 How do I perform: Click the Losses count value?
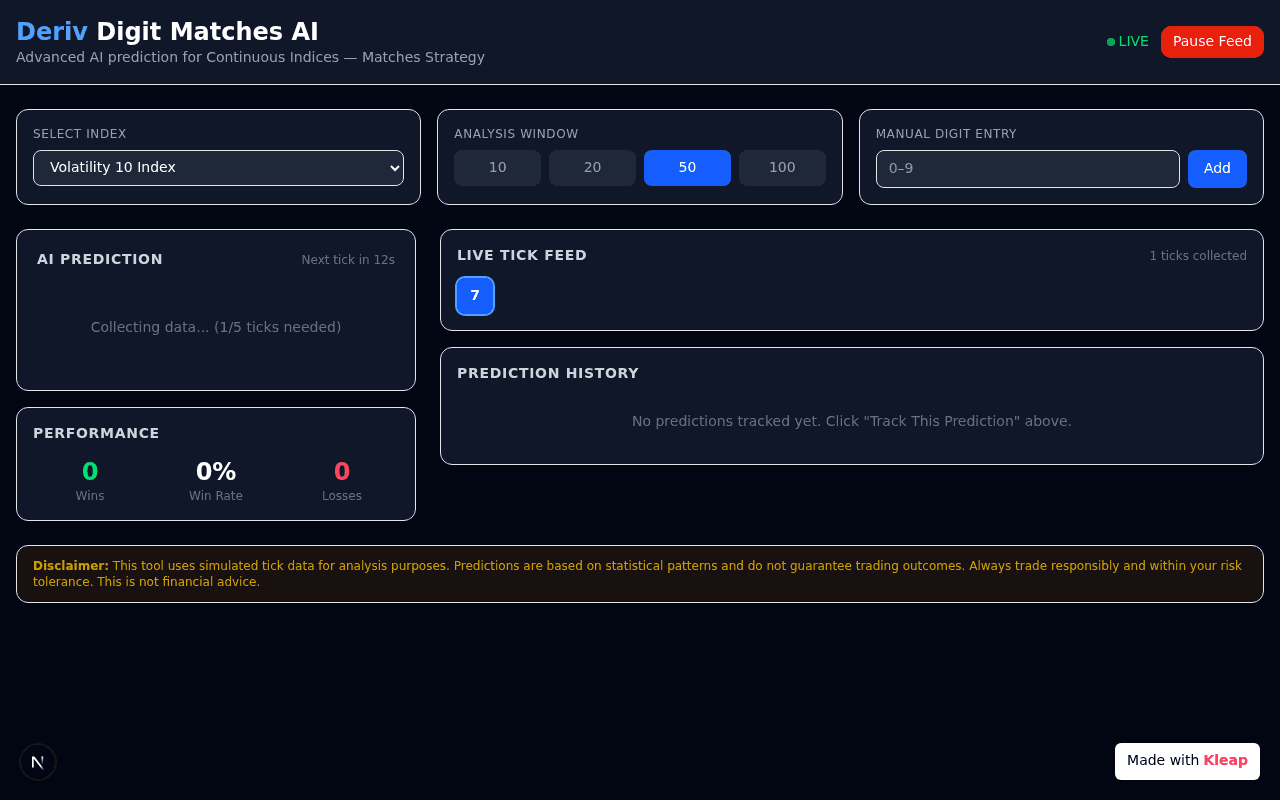click(x=342, y=472)
